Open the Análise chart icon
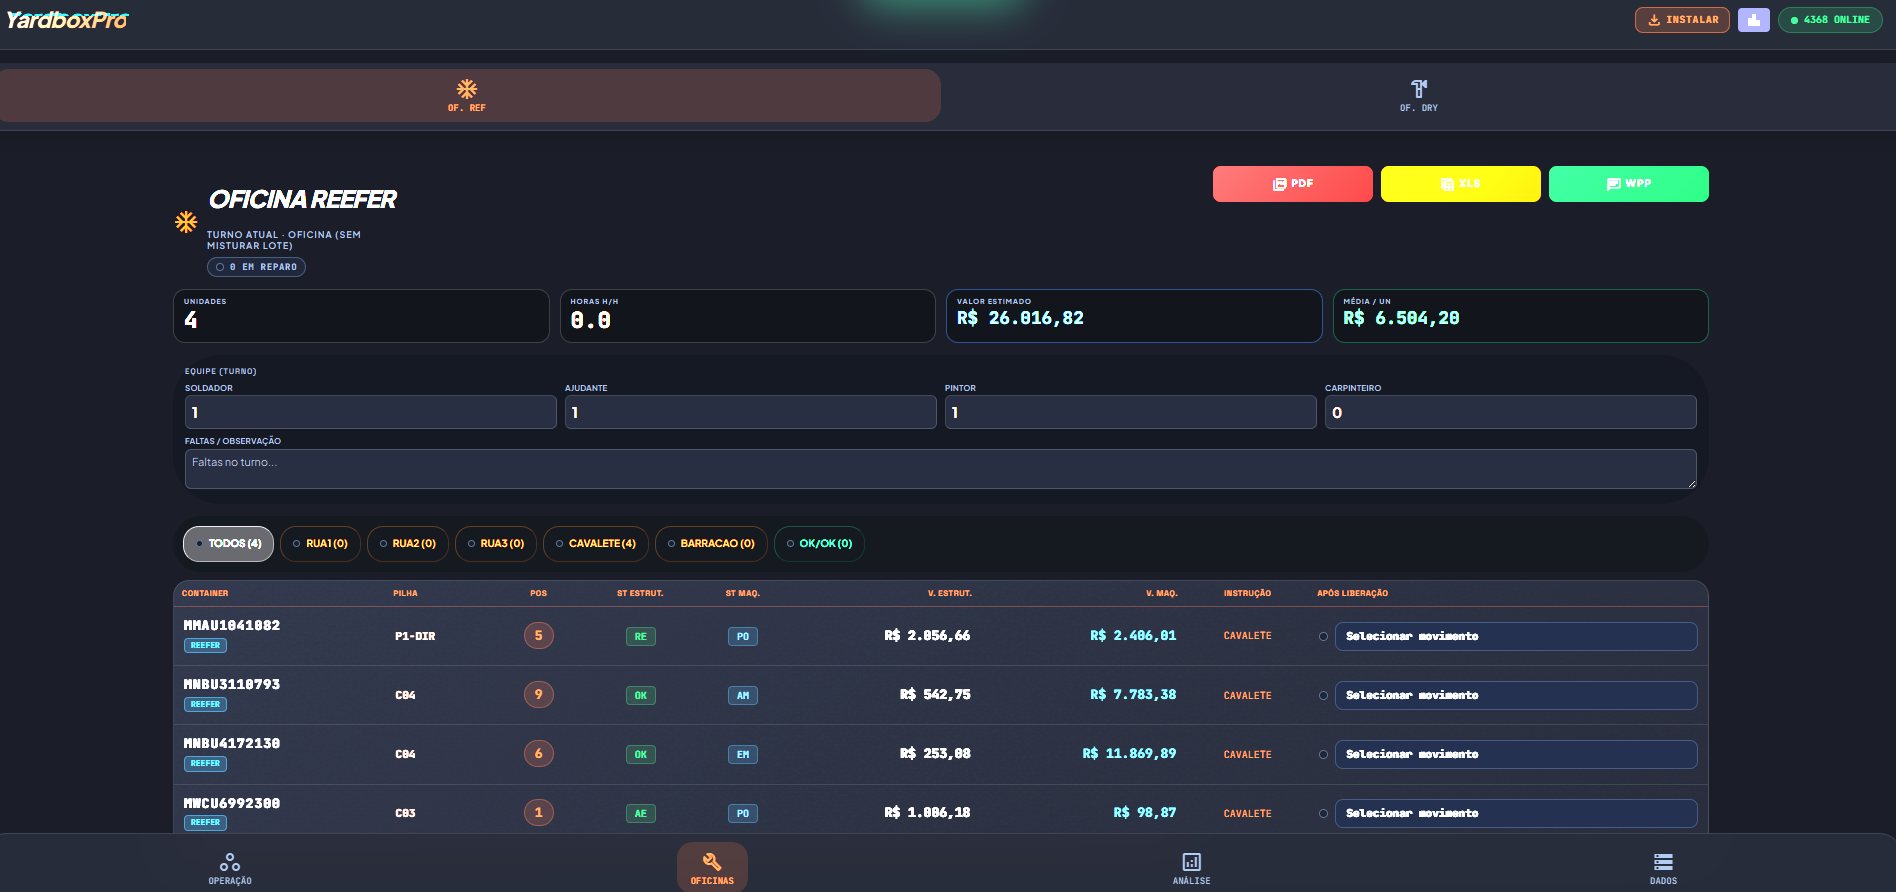The image size is (1896, 892). [1191, 862]
